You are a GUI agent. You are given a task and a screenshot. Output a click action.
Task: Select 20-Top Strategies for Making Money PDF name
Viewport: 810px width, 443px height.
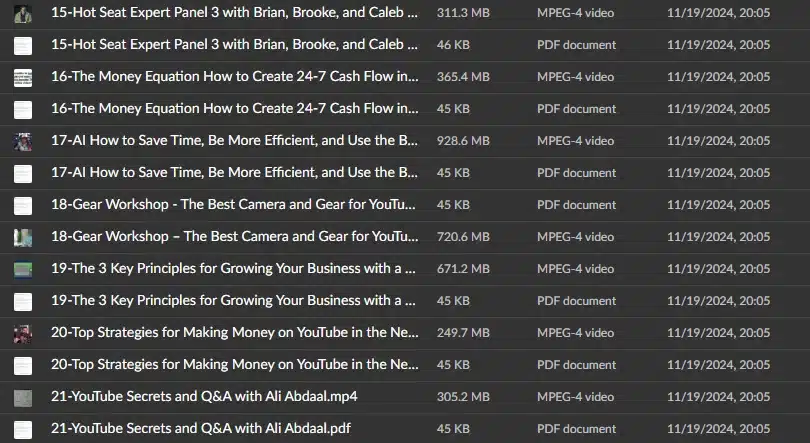[x=235, y=365]
